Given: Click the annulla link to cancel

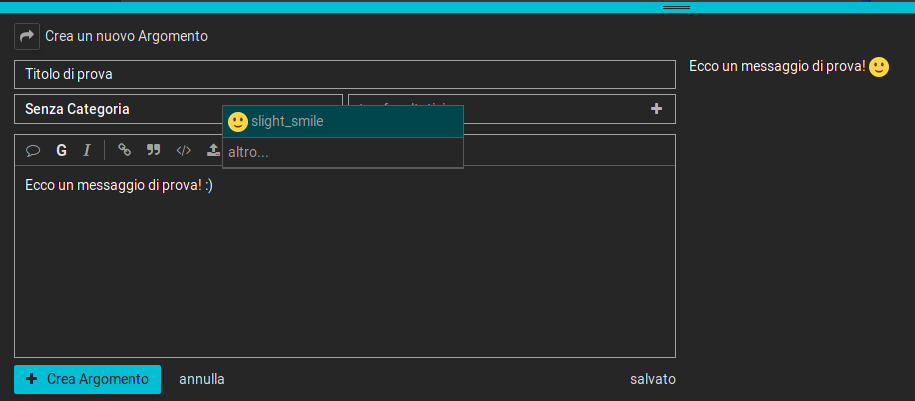Looking at the screenshot, I should (x=201, y=379).
